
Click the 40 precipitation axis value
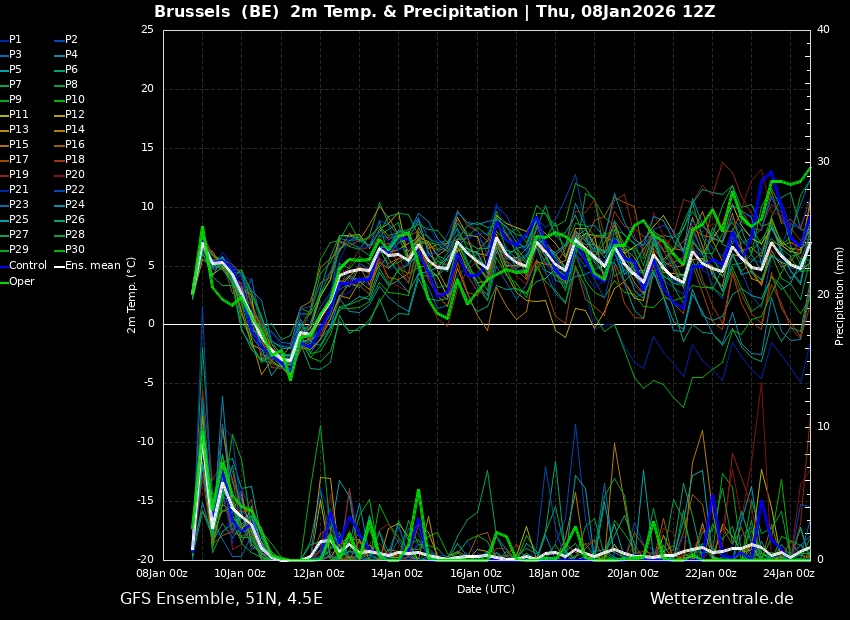[x=823, y=30]
